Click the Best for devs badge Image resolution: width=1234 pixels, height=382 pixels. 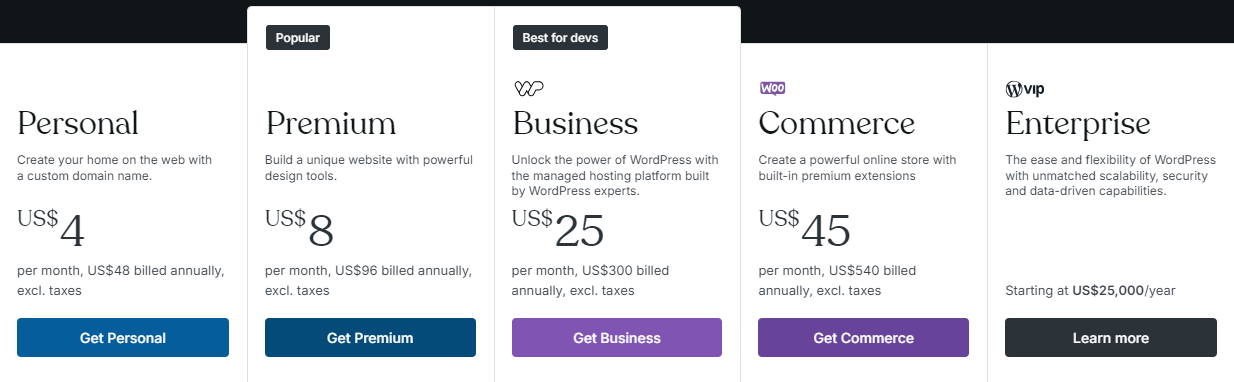(560, 38)
